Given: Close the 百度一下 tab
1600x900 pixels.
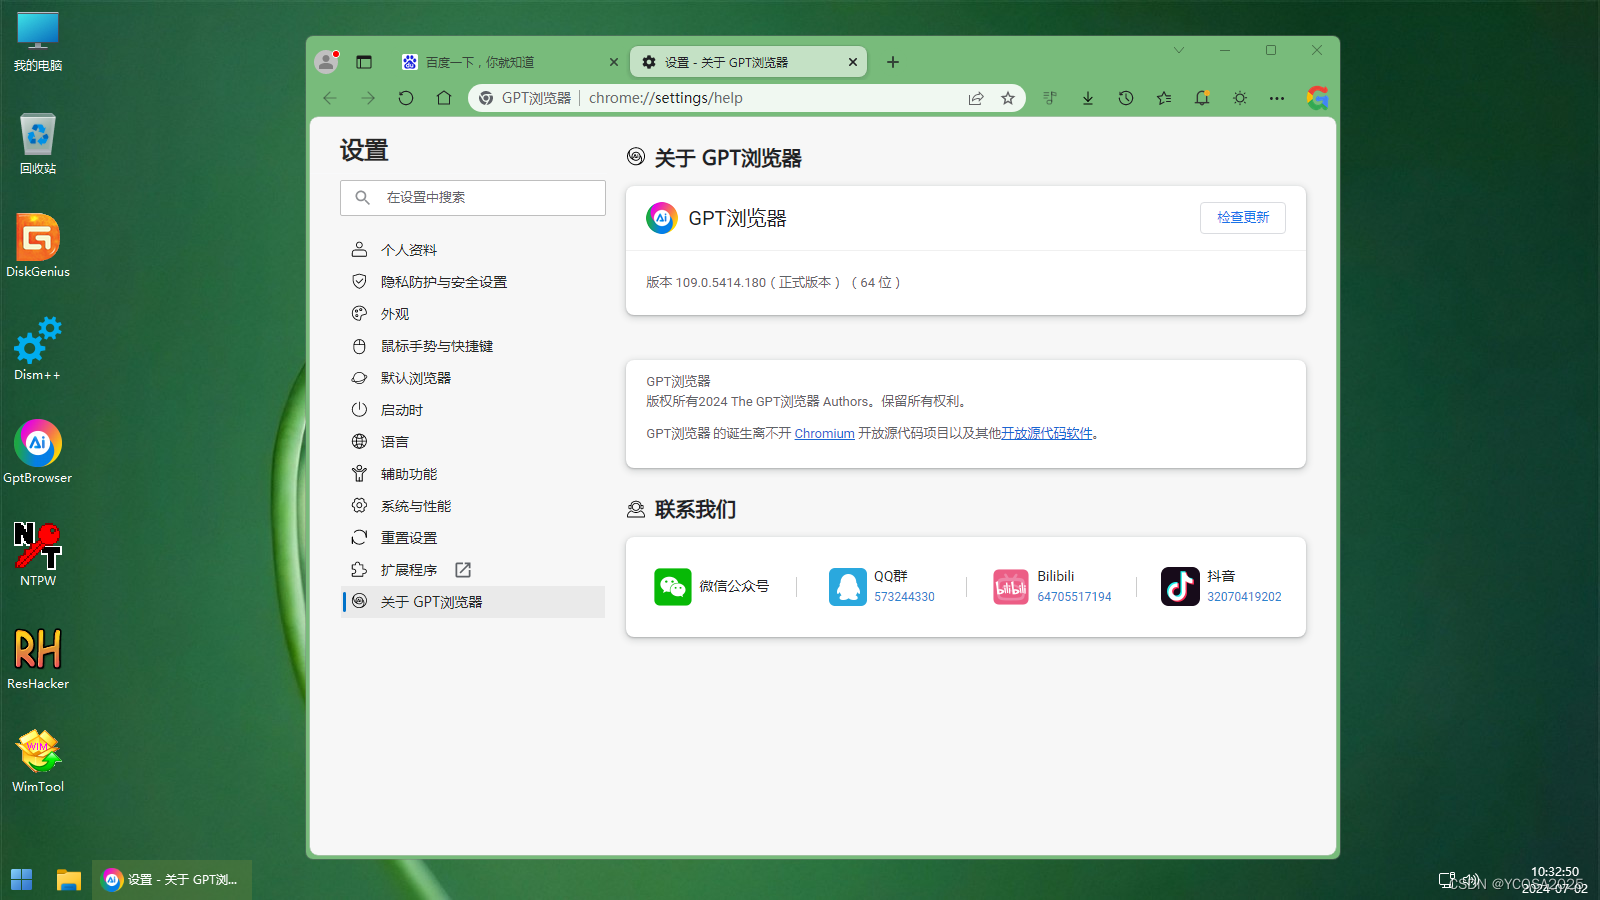Looking at the screenshot, I should 614,62.
